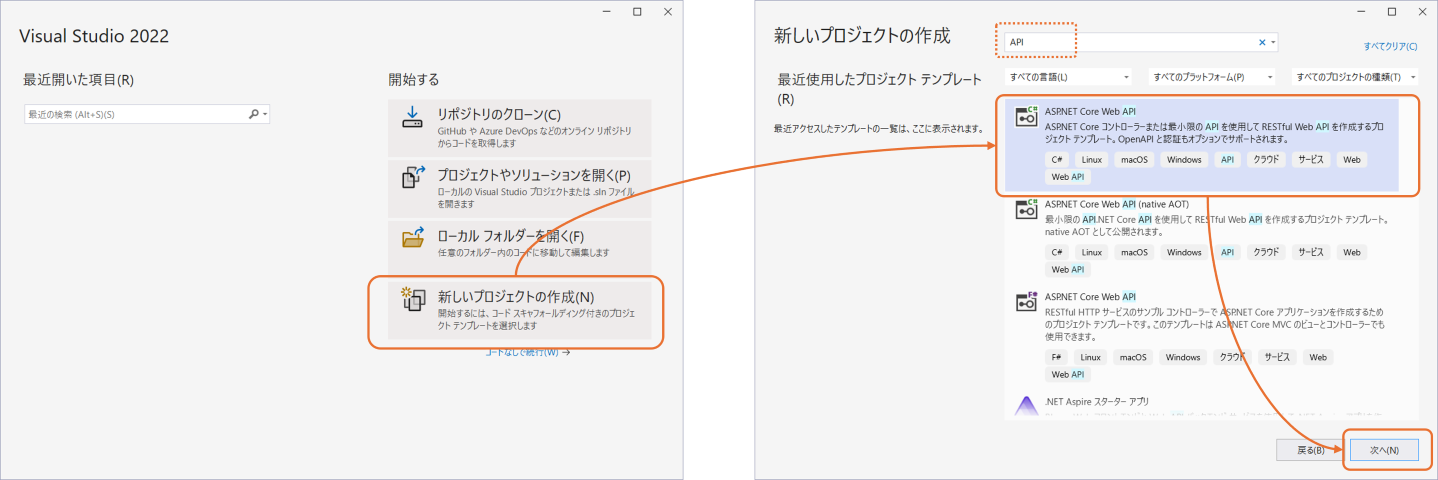Click the 次へ(N) next button

coord(1383,450)
